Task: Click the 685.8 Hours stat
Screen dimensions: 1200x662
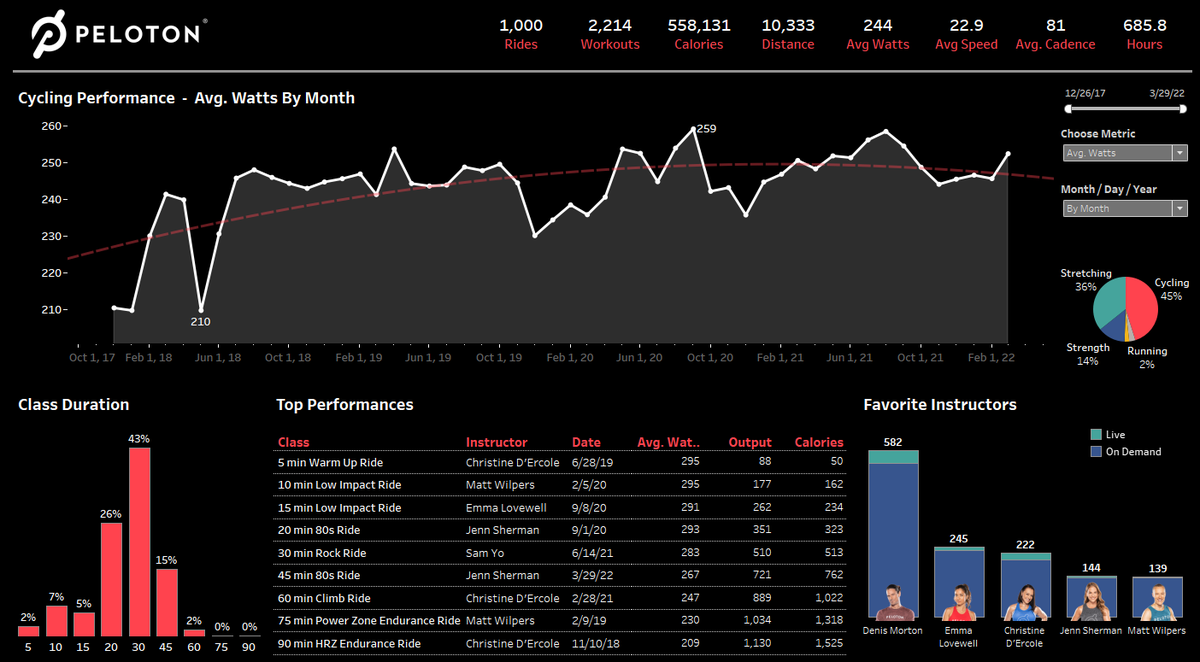Action: click(x=1145, y=34)
